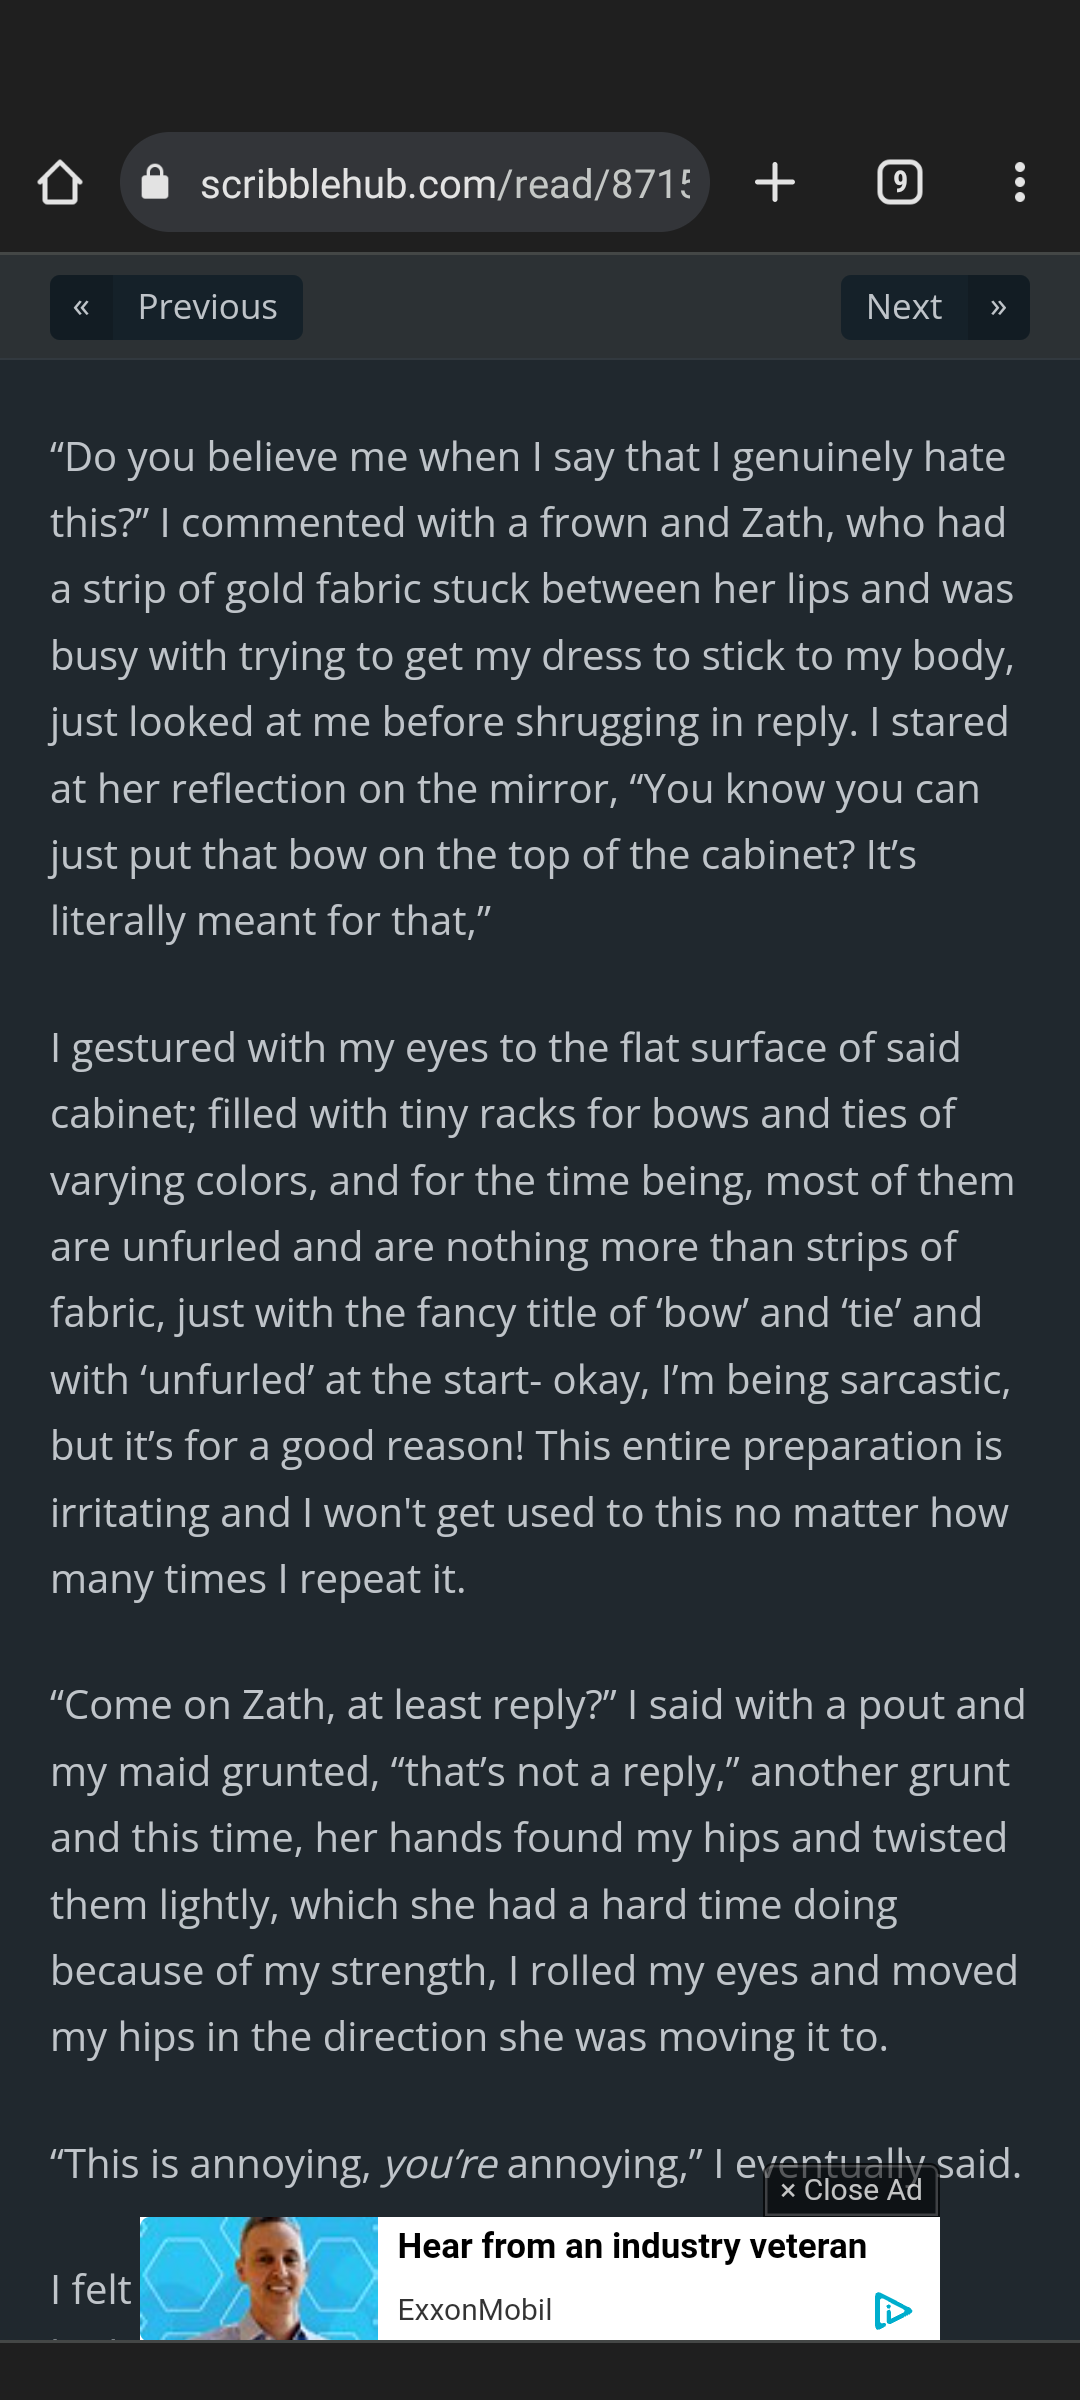1080x2400 pixels.
Task: Open site info via the lock icon
Action: click(155, 183)
